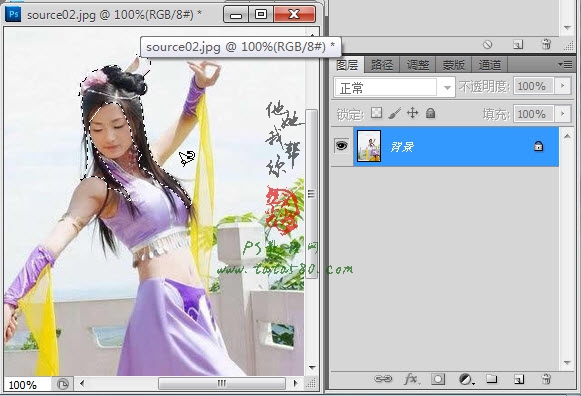Select the 背景 layer thumbnail
The image size is (581, 396).
(x=369, y=146)
